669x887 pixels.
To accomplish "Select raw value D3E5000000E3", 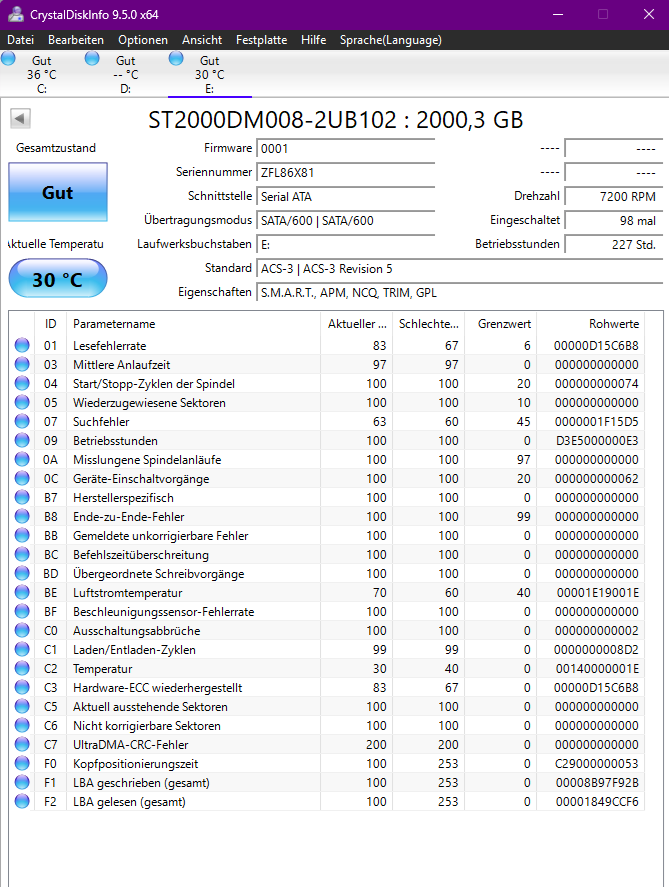I will tap(597, 441).
